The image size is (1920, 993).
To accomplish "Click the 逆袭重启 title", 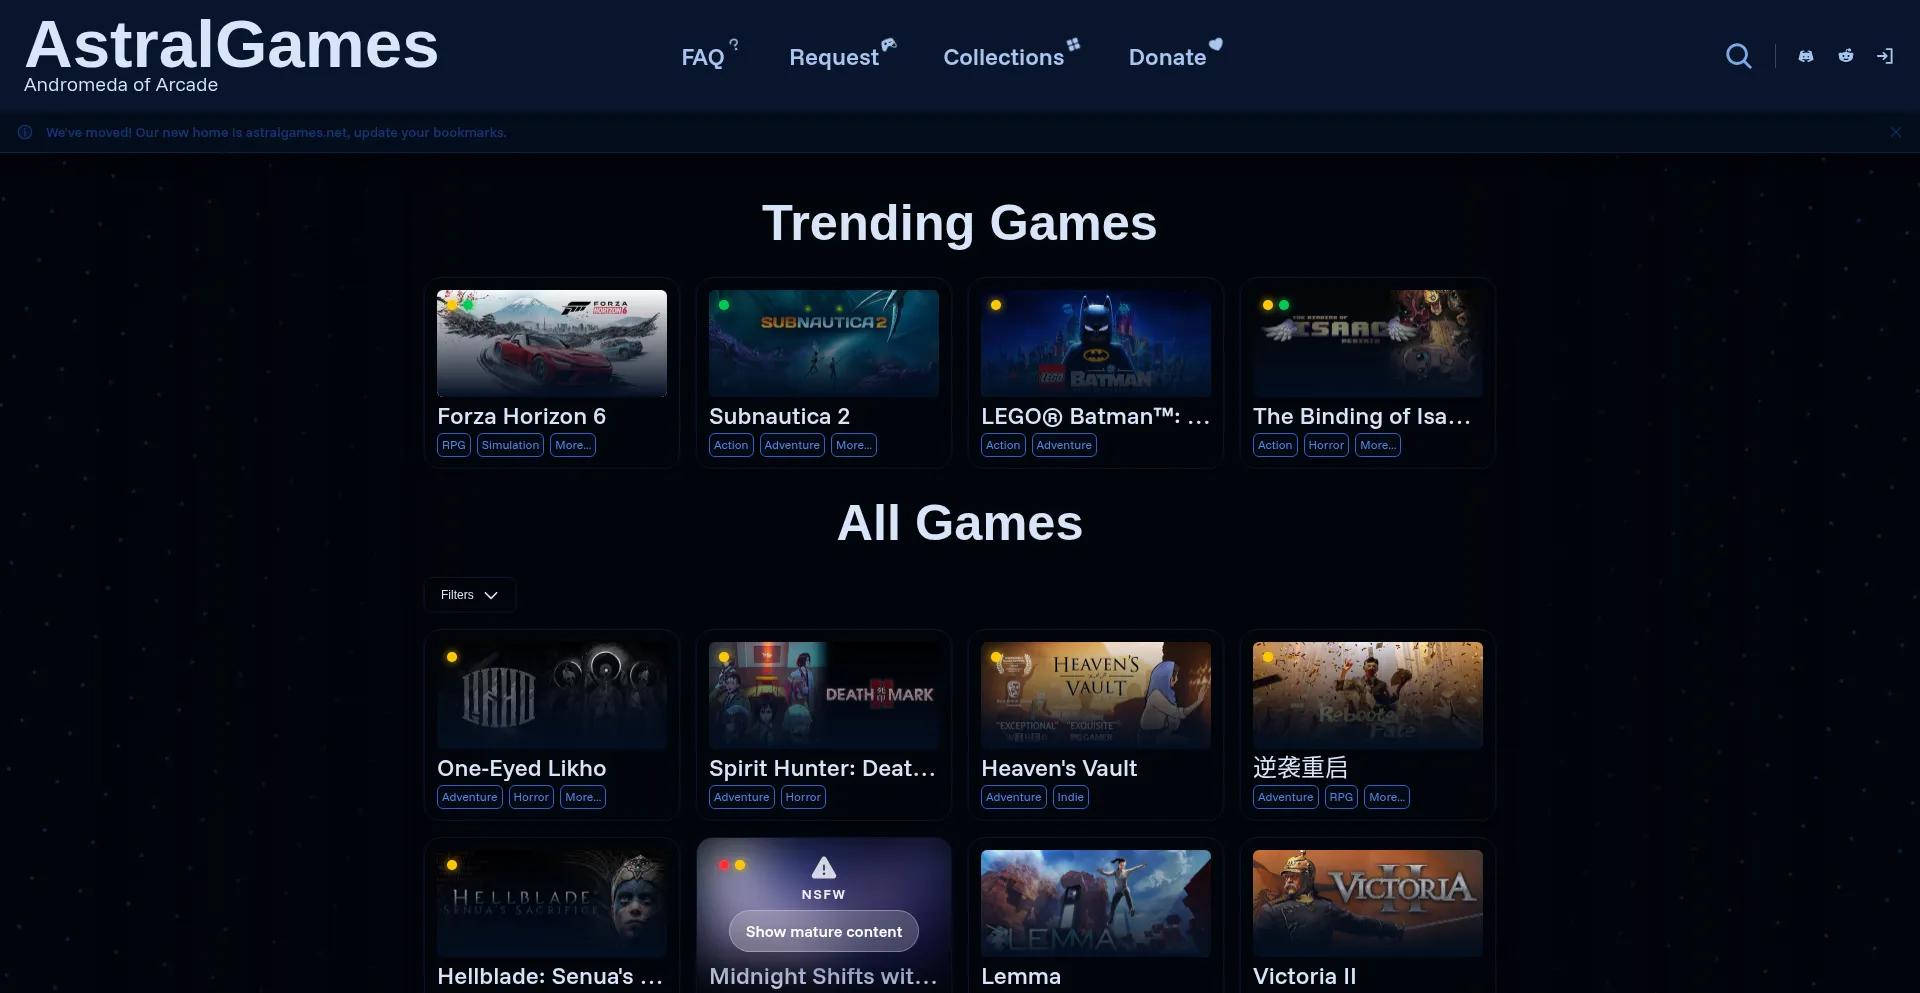I will coord(1300,768).
